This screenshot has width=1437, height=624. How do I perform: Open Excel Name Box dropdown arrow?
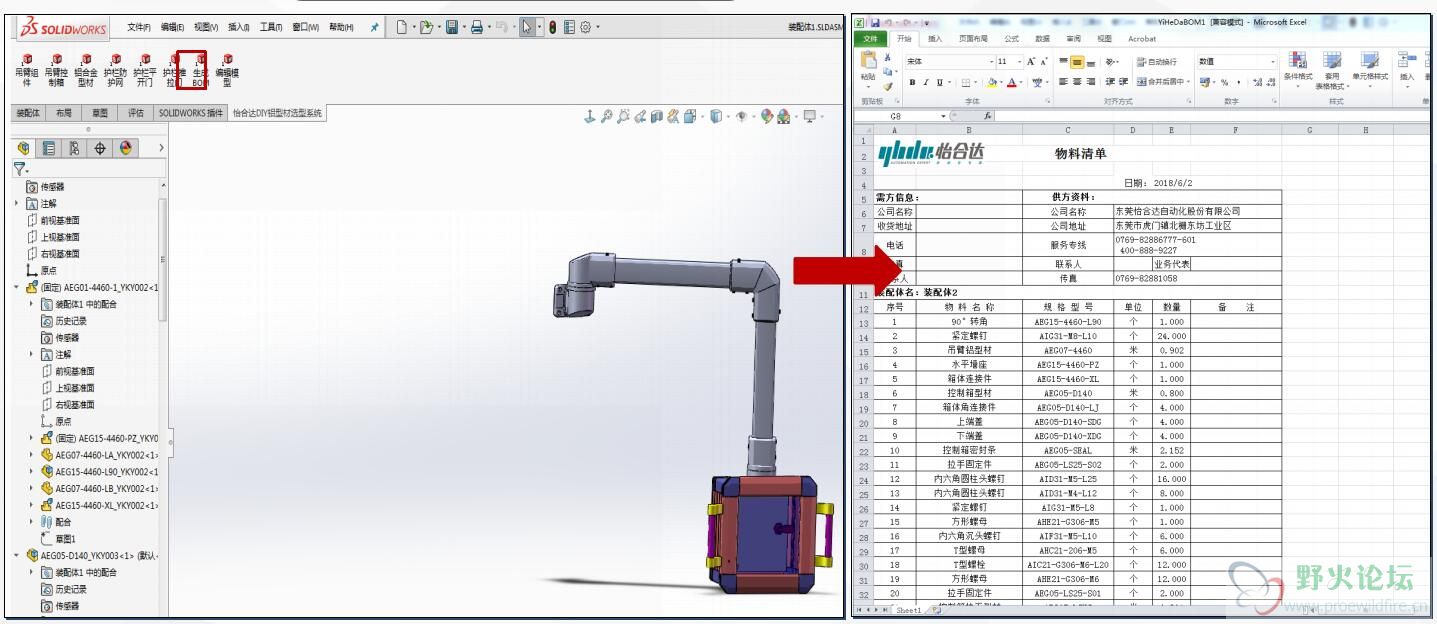(943, 116)
